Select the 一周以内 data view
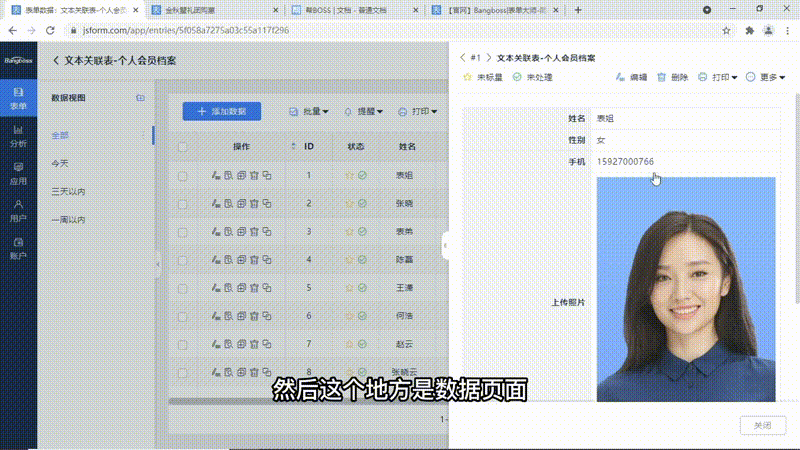 coord(68,219)
